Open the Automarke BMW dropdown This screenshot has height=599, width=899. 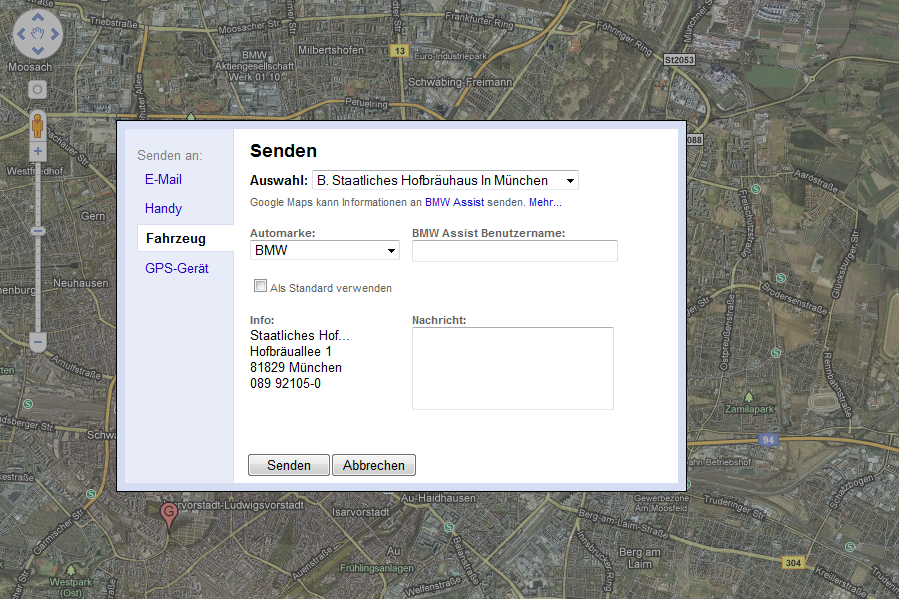[x=325, y=250]
